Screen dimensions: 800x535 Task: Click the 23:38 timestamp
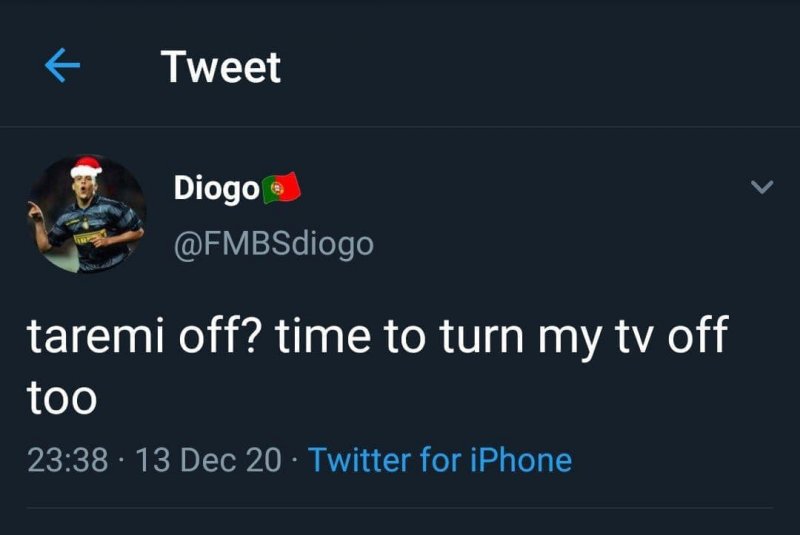pos(67,460)
